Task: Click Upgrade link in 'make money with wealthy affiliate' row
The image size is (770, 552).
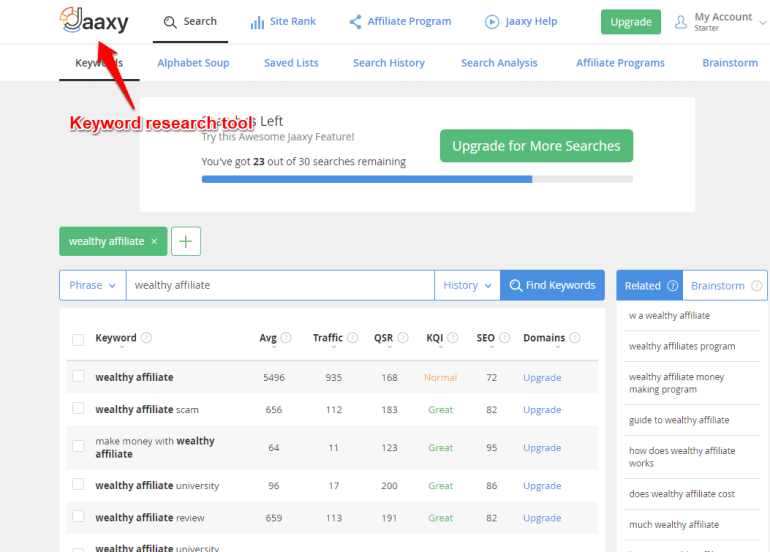Action: point(542,447)
